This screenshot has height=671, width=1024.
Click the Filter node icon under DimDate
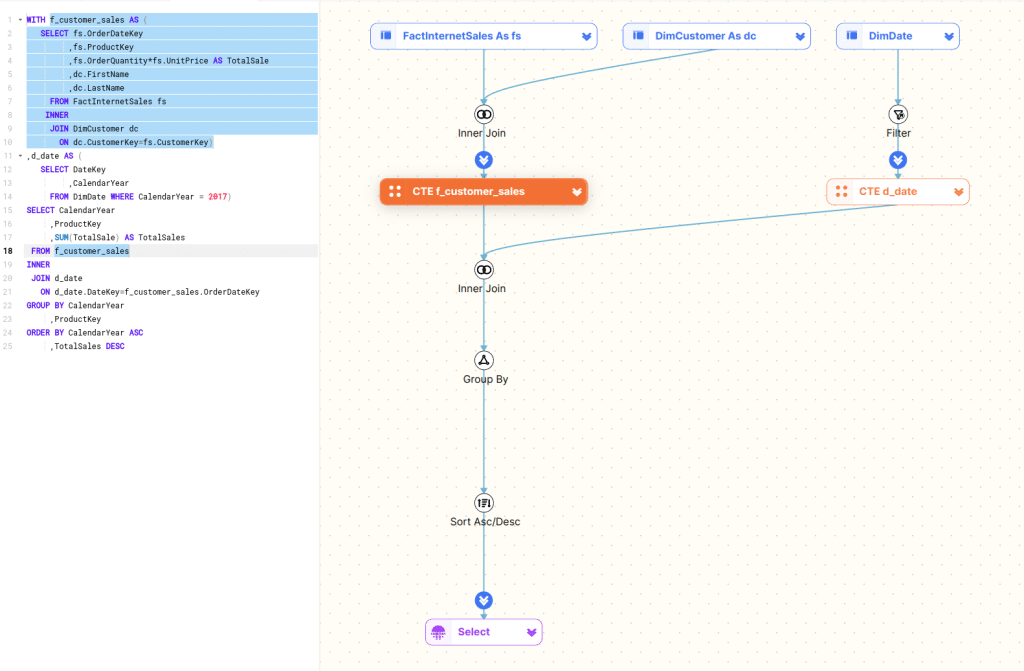(898, 113)
